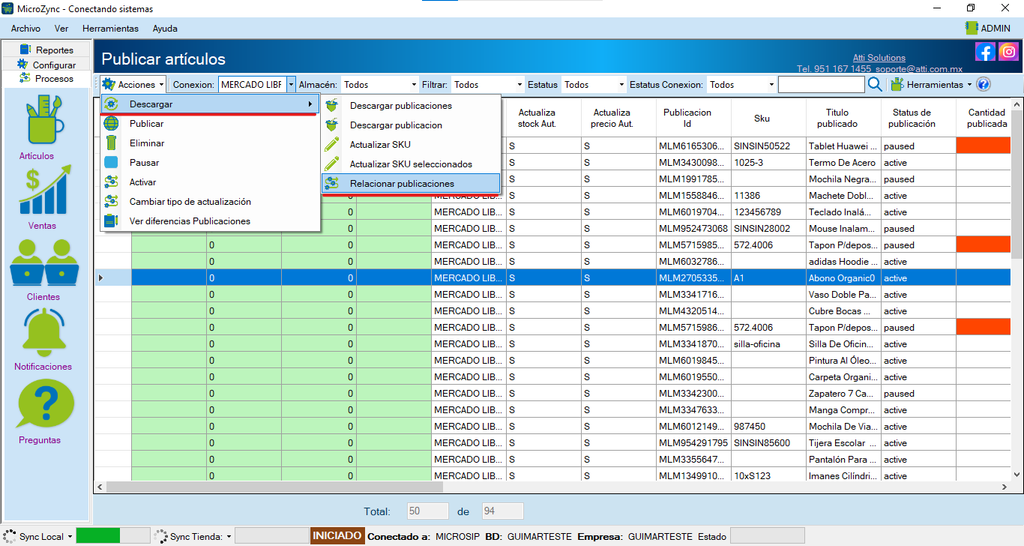Select the Termo De Acero title cell
Screen dimensions: 1024x546
coord(844,163)
